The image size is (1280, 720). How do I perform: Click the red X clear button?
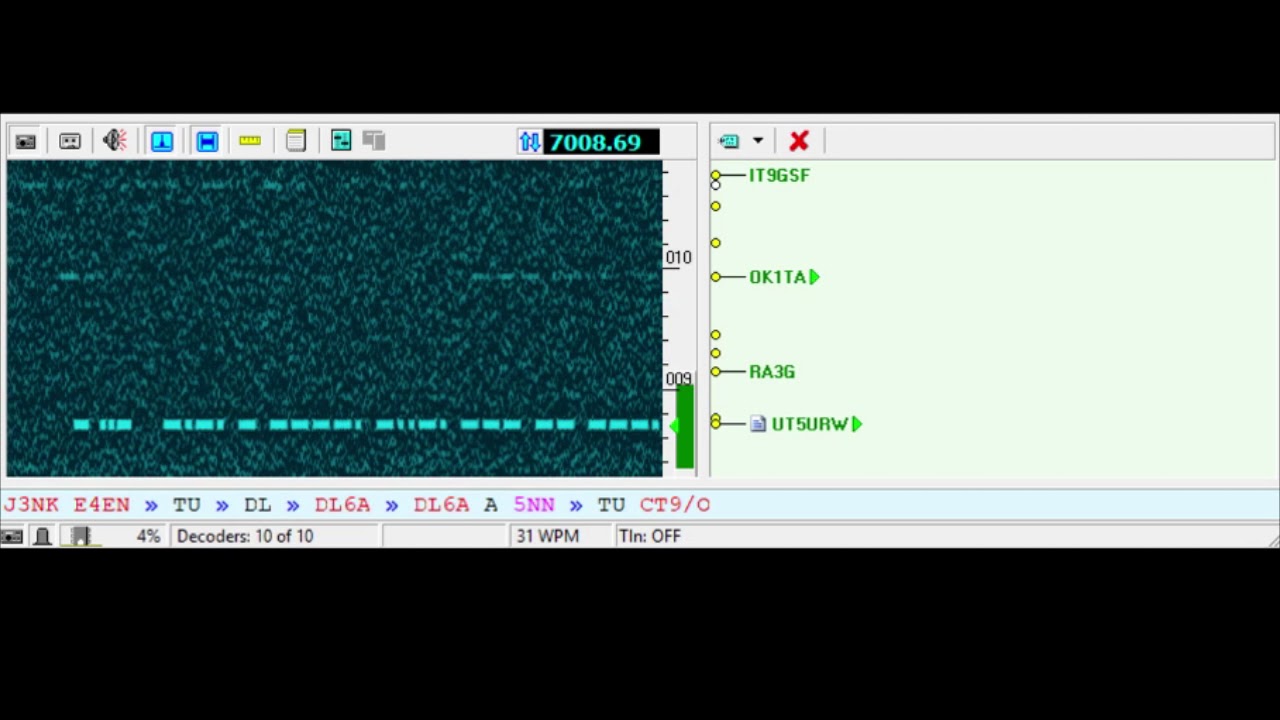(x=799, y=141)
